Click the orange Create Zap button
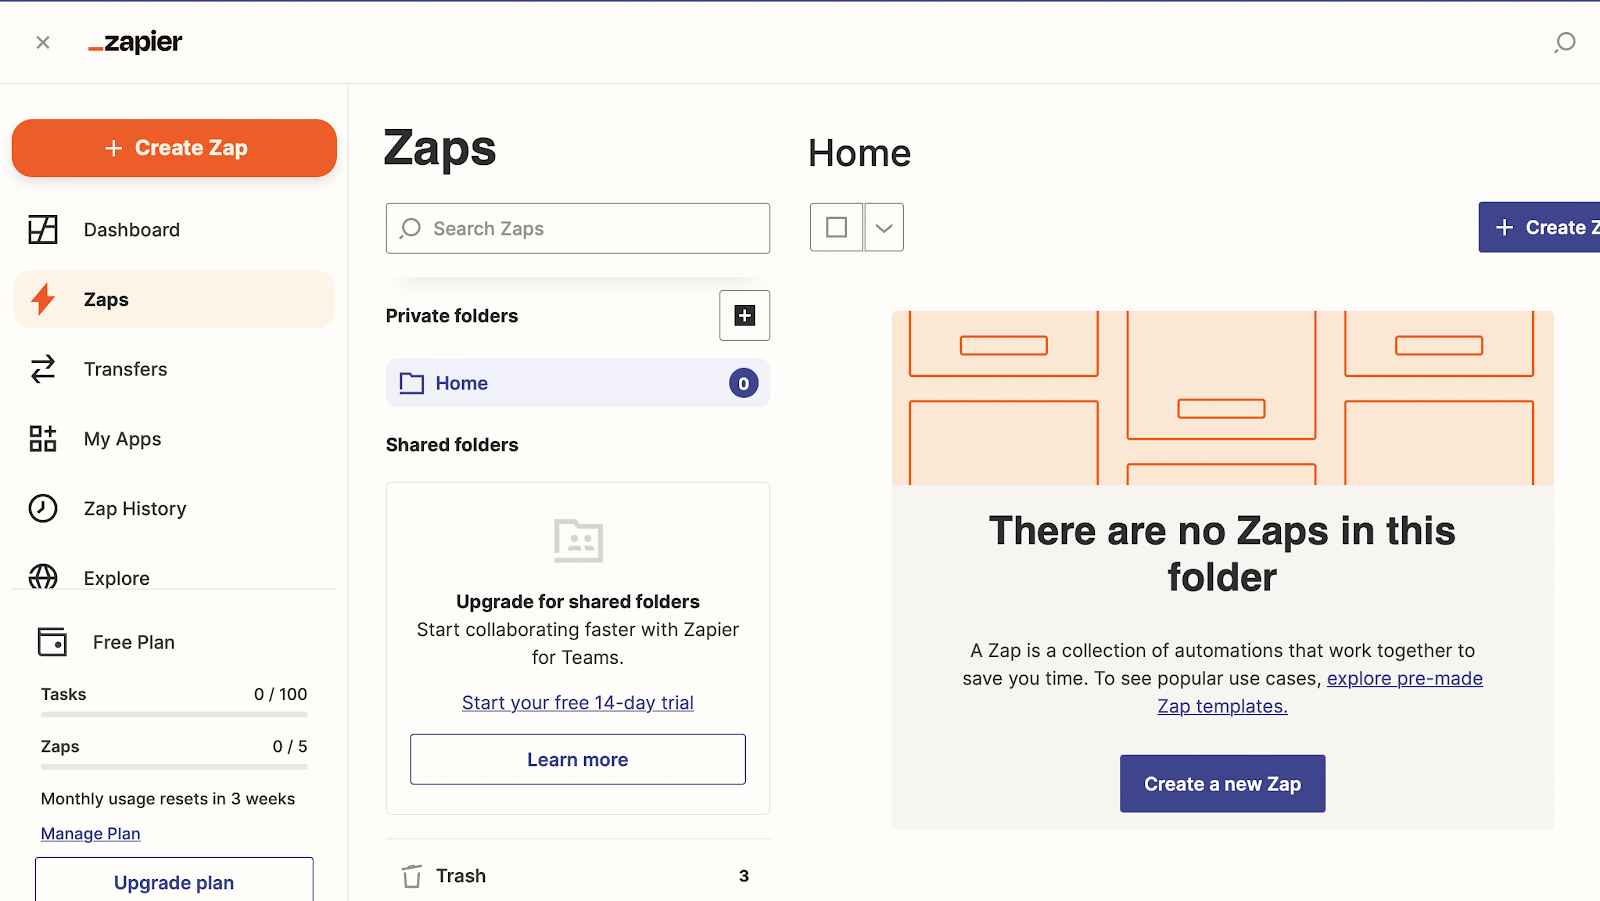The height and width of the screenshot is (901, 1600). (x=174, y=148)
